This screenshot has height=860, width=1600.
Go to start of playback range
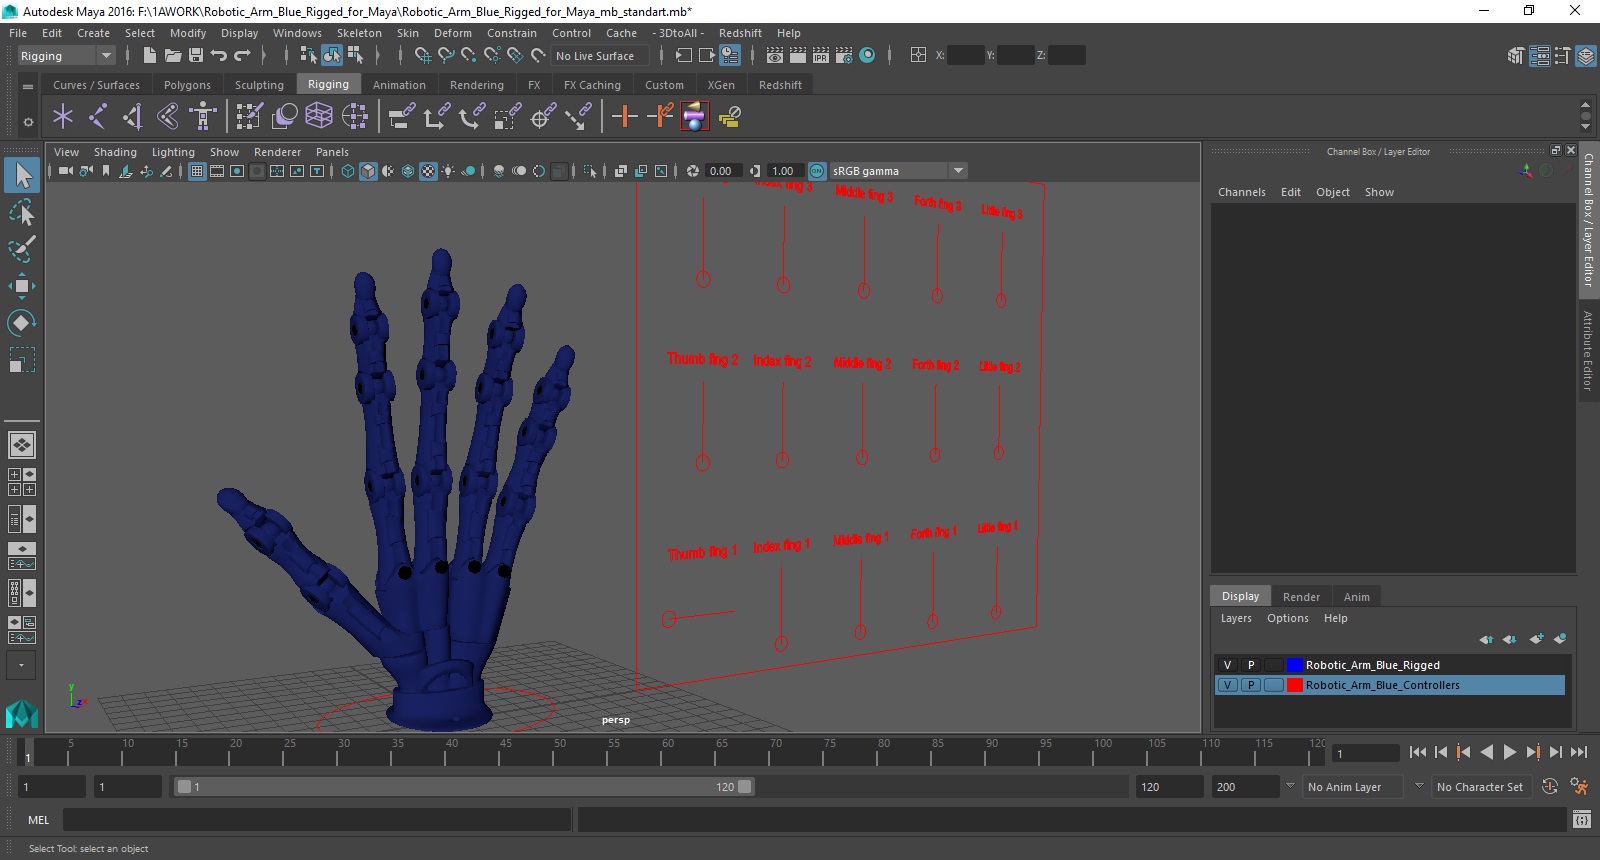tap(1418, 752)
